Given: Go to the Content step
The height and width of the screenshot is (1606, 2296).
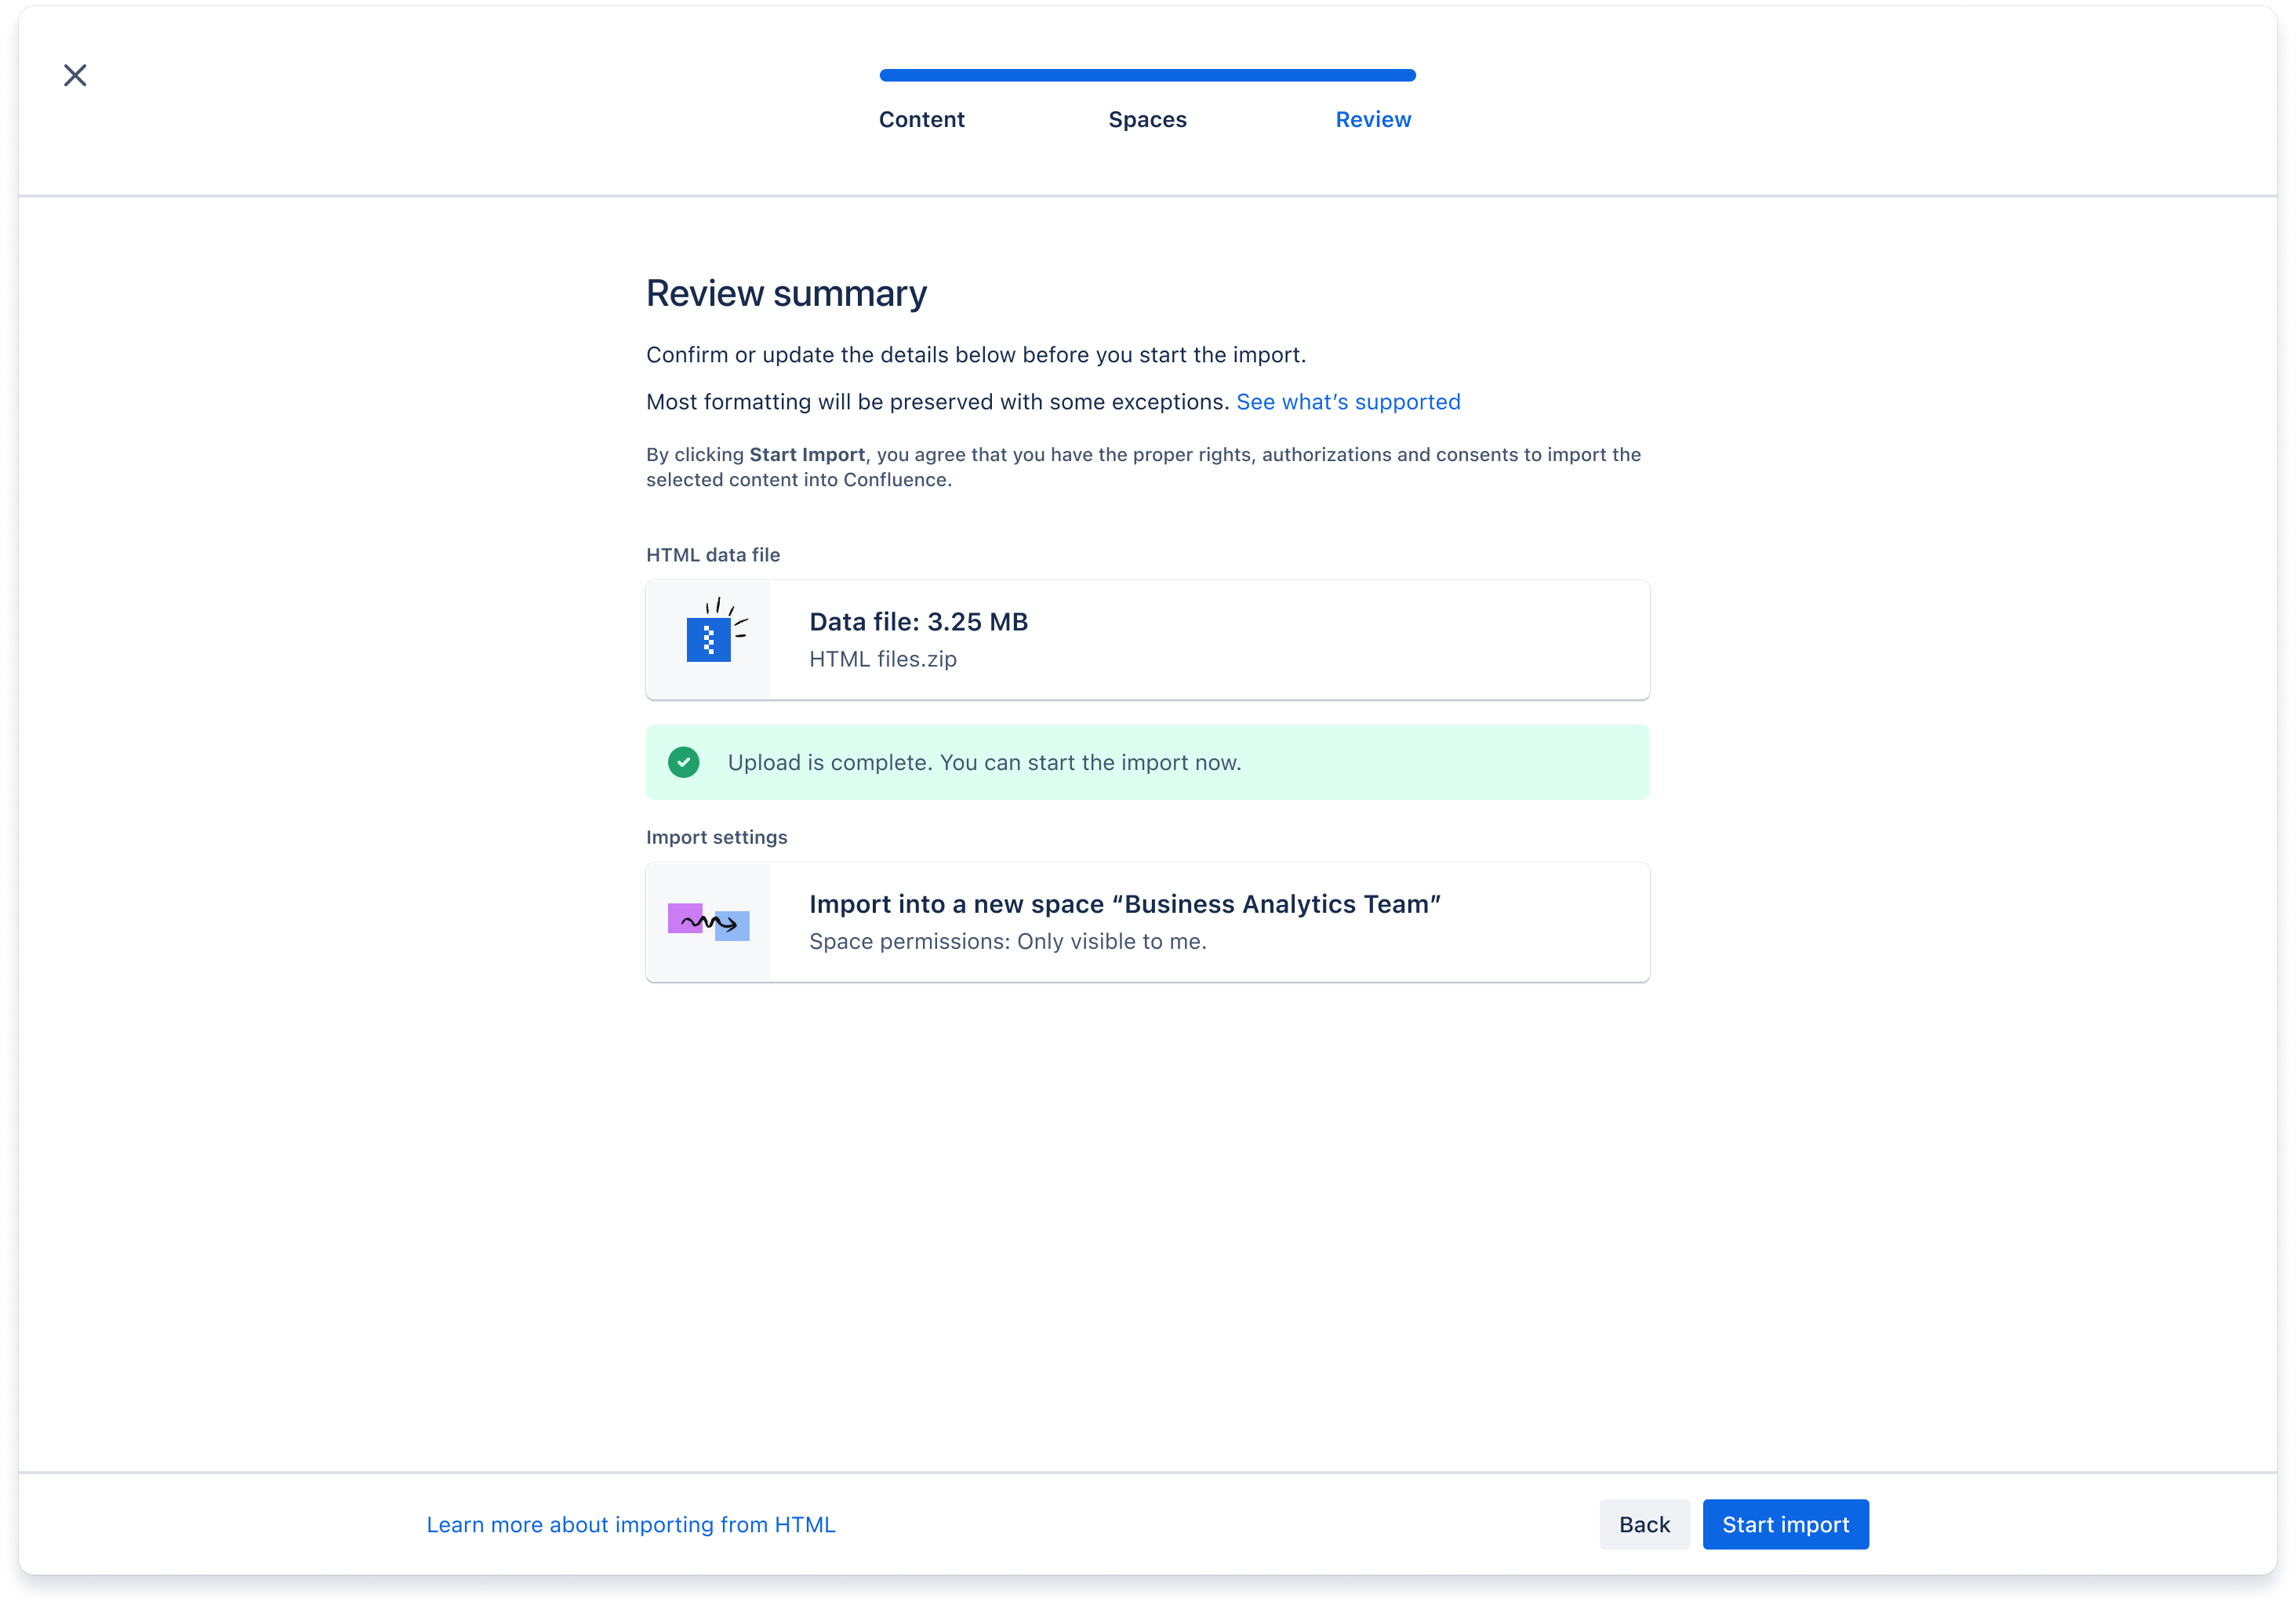Looking at the screenshot, I should click(x=921, y=119).
